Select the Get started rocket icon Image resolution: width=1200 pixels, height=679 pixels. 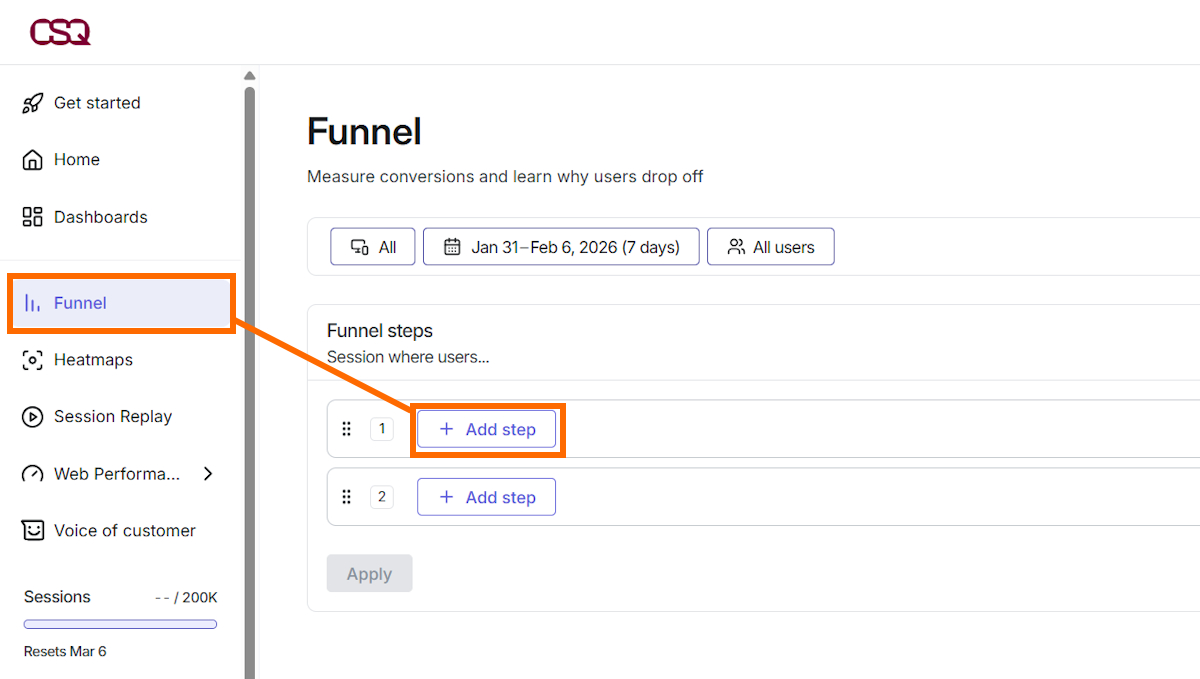[31, 102]
